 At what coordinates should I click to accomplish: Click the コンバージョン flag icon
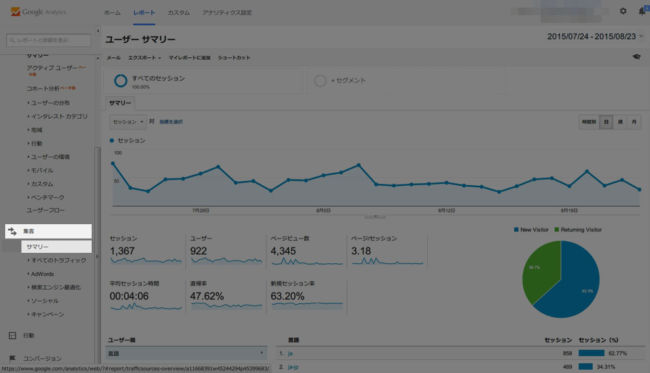(x=12, y=358)
